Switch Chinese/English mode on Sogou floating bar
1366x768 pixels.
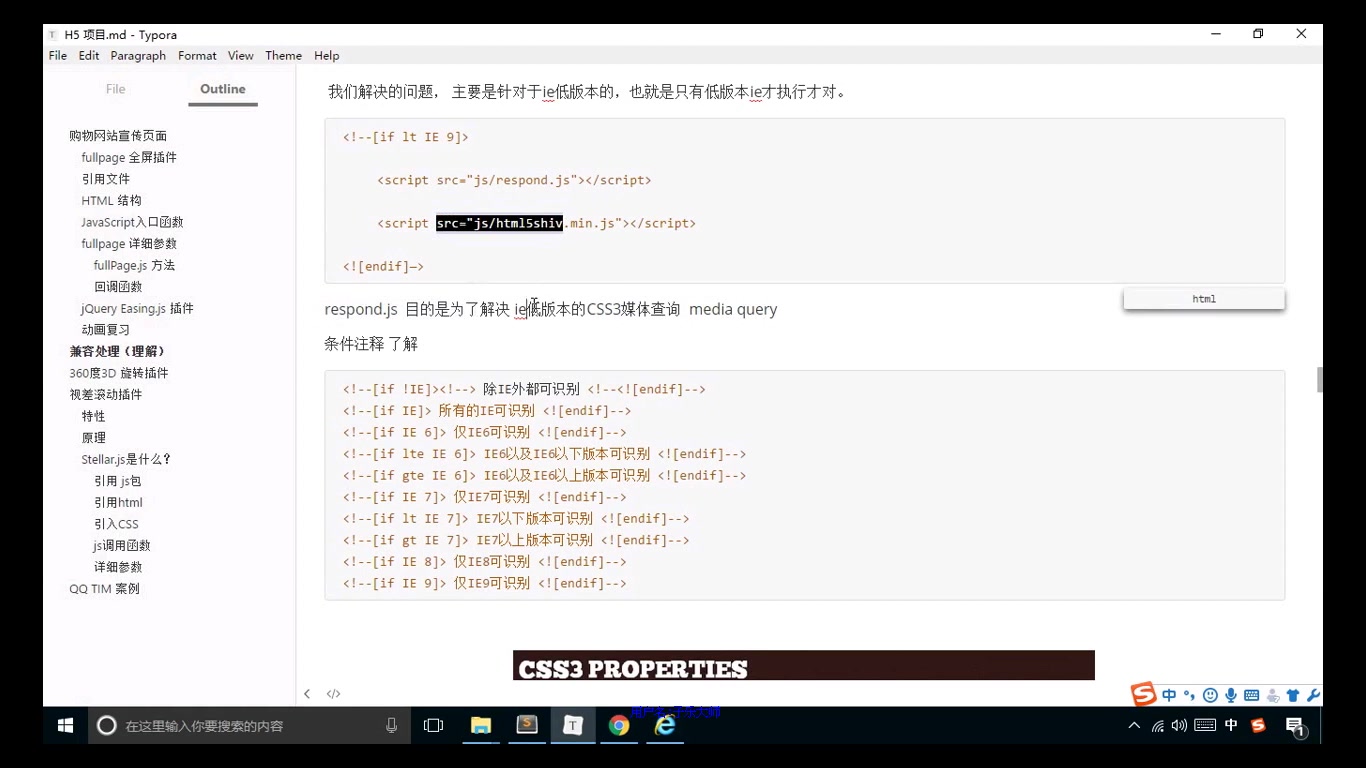[x=1169, y=695]
